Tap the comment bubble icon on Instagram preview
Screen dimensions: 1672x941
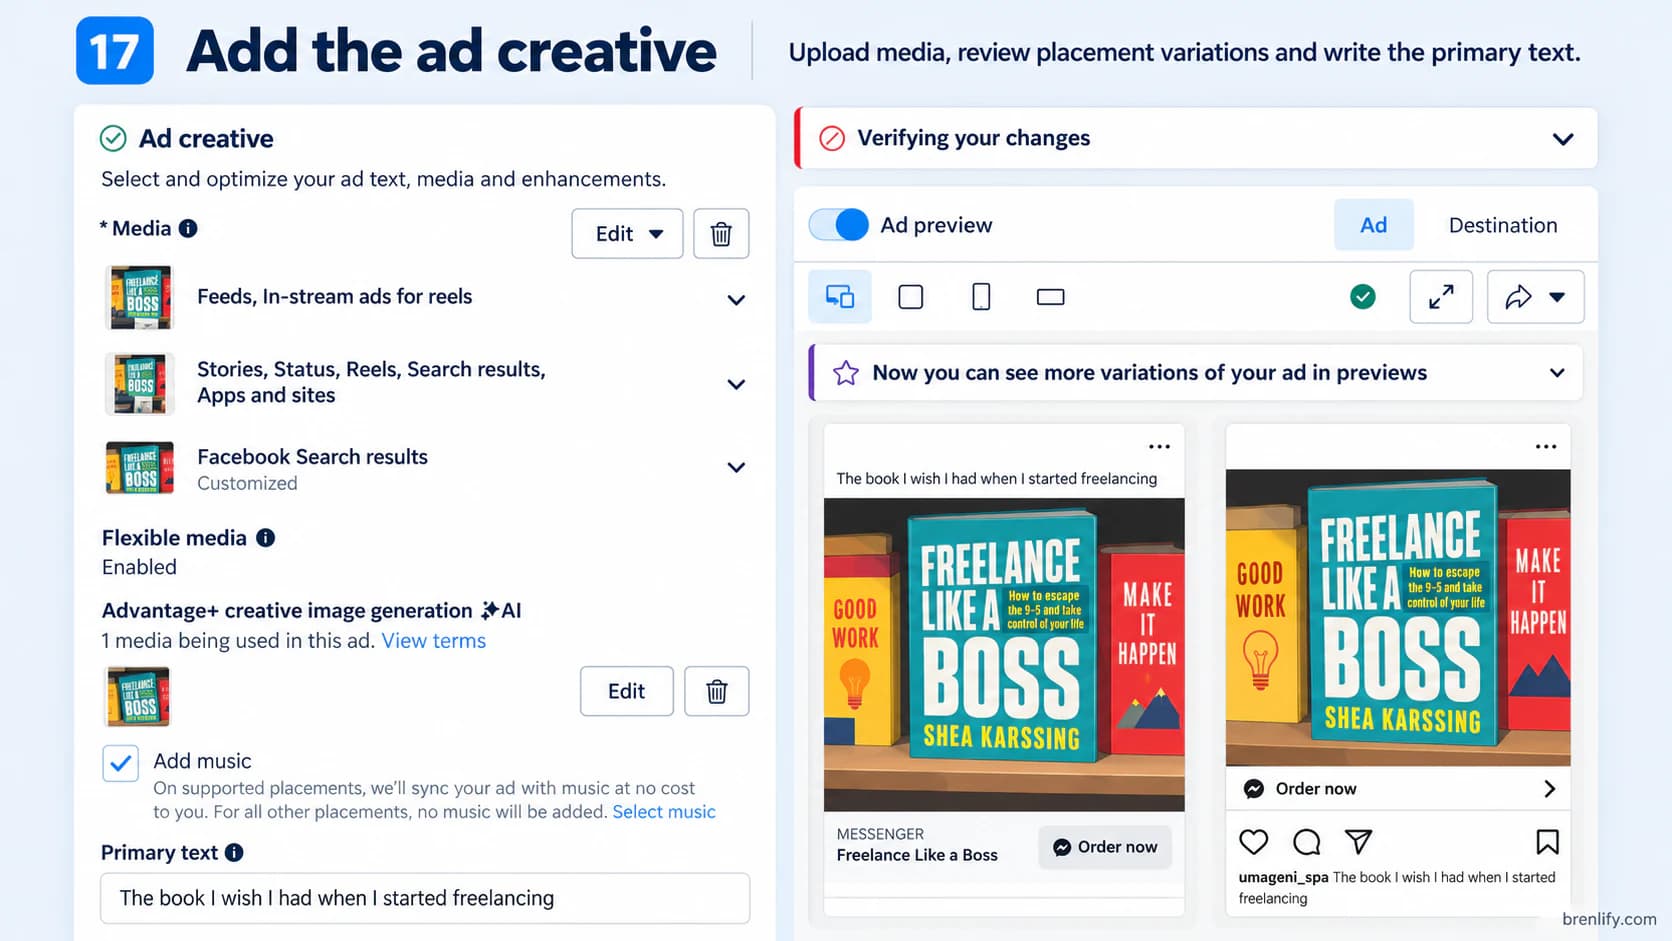[x=1307, y=842]
